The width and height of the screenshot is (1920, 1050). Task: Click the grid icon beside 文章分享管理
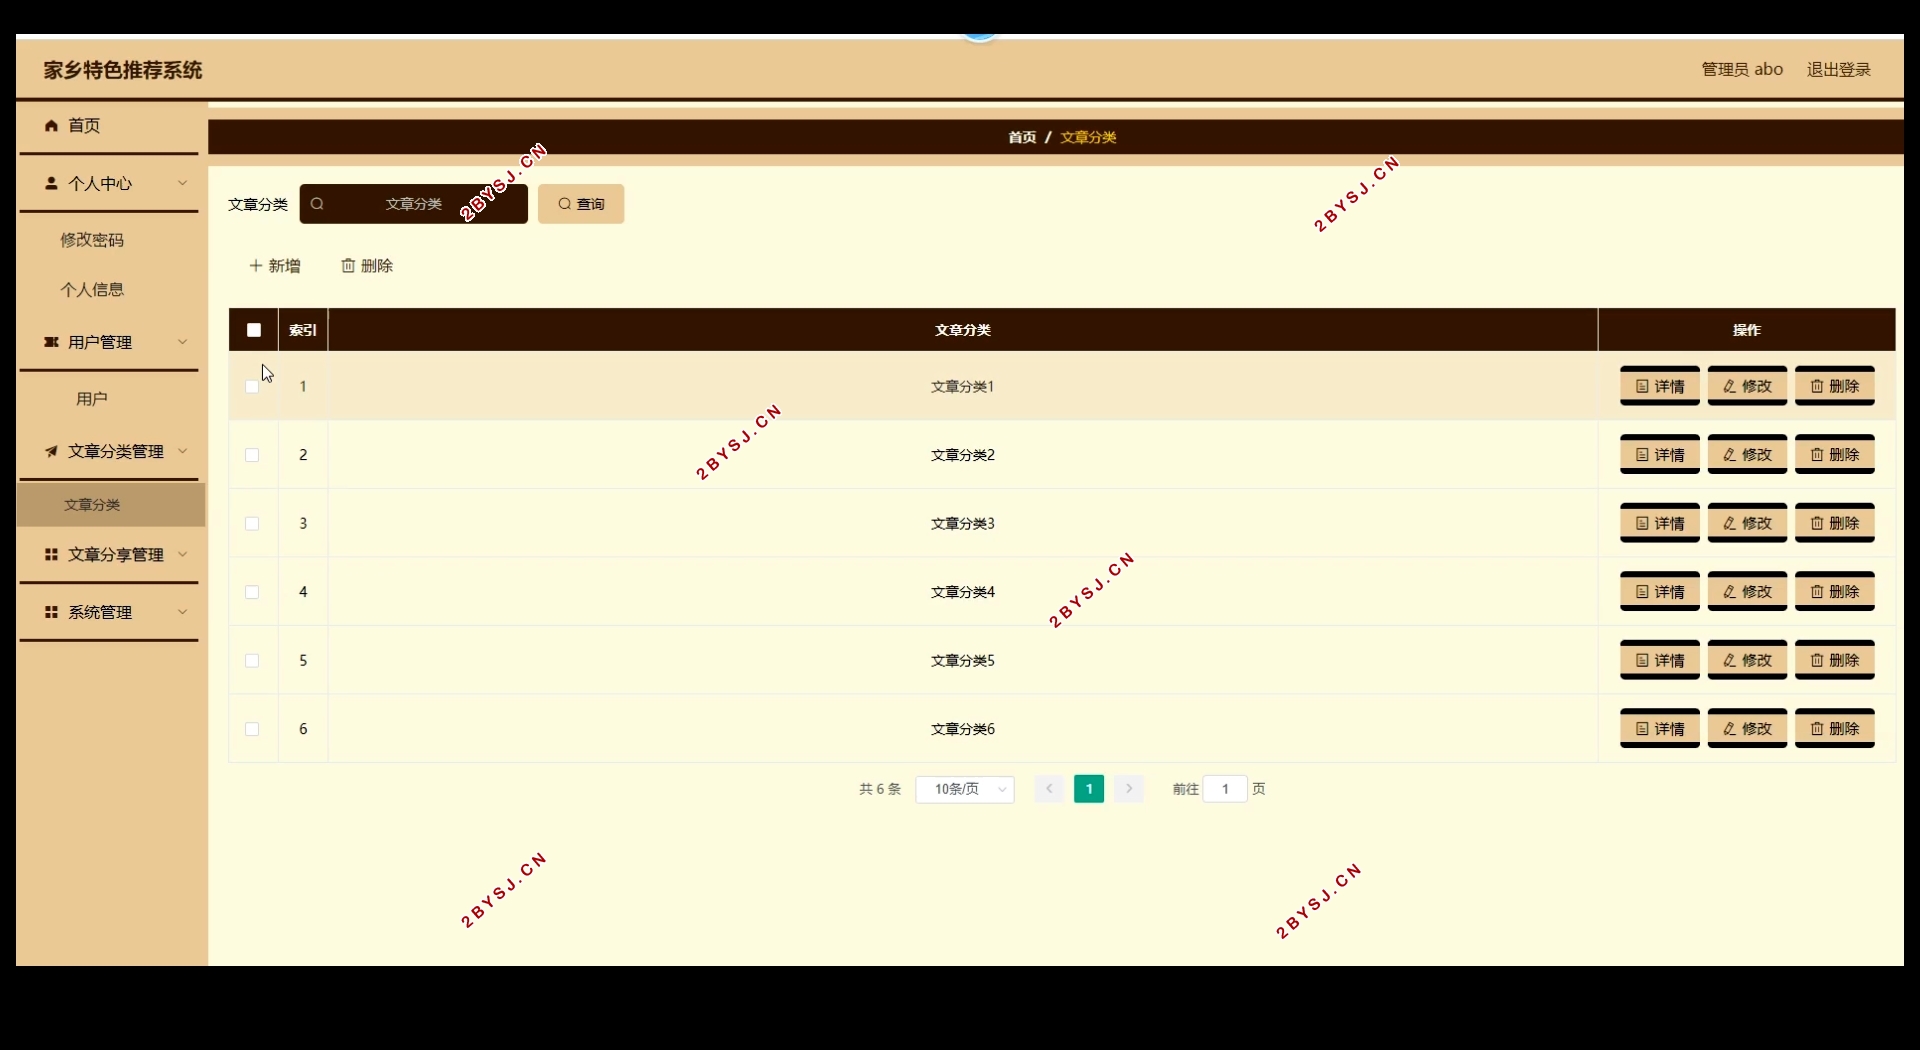[51, 554]
